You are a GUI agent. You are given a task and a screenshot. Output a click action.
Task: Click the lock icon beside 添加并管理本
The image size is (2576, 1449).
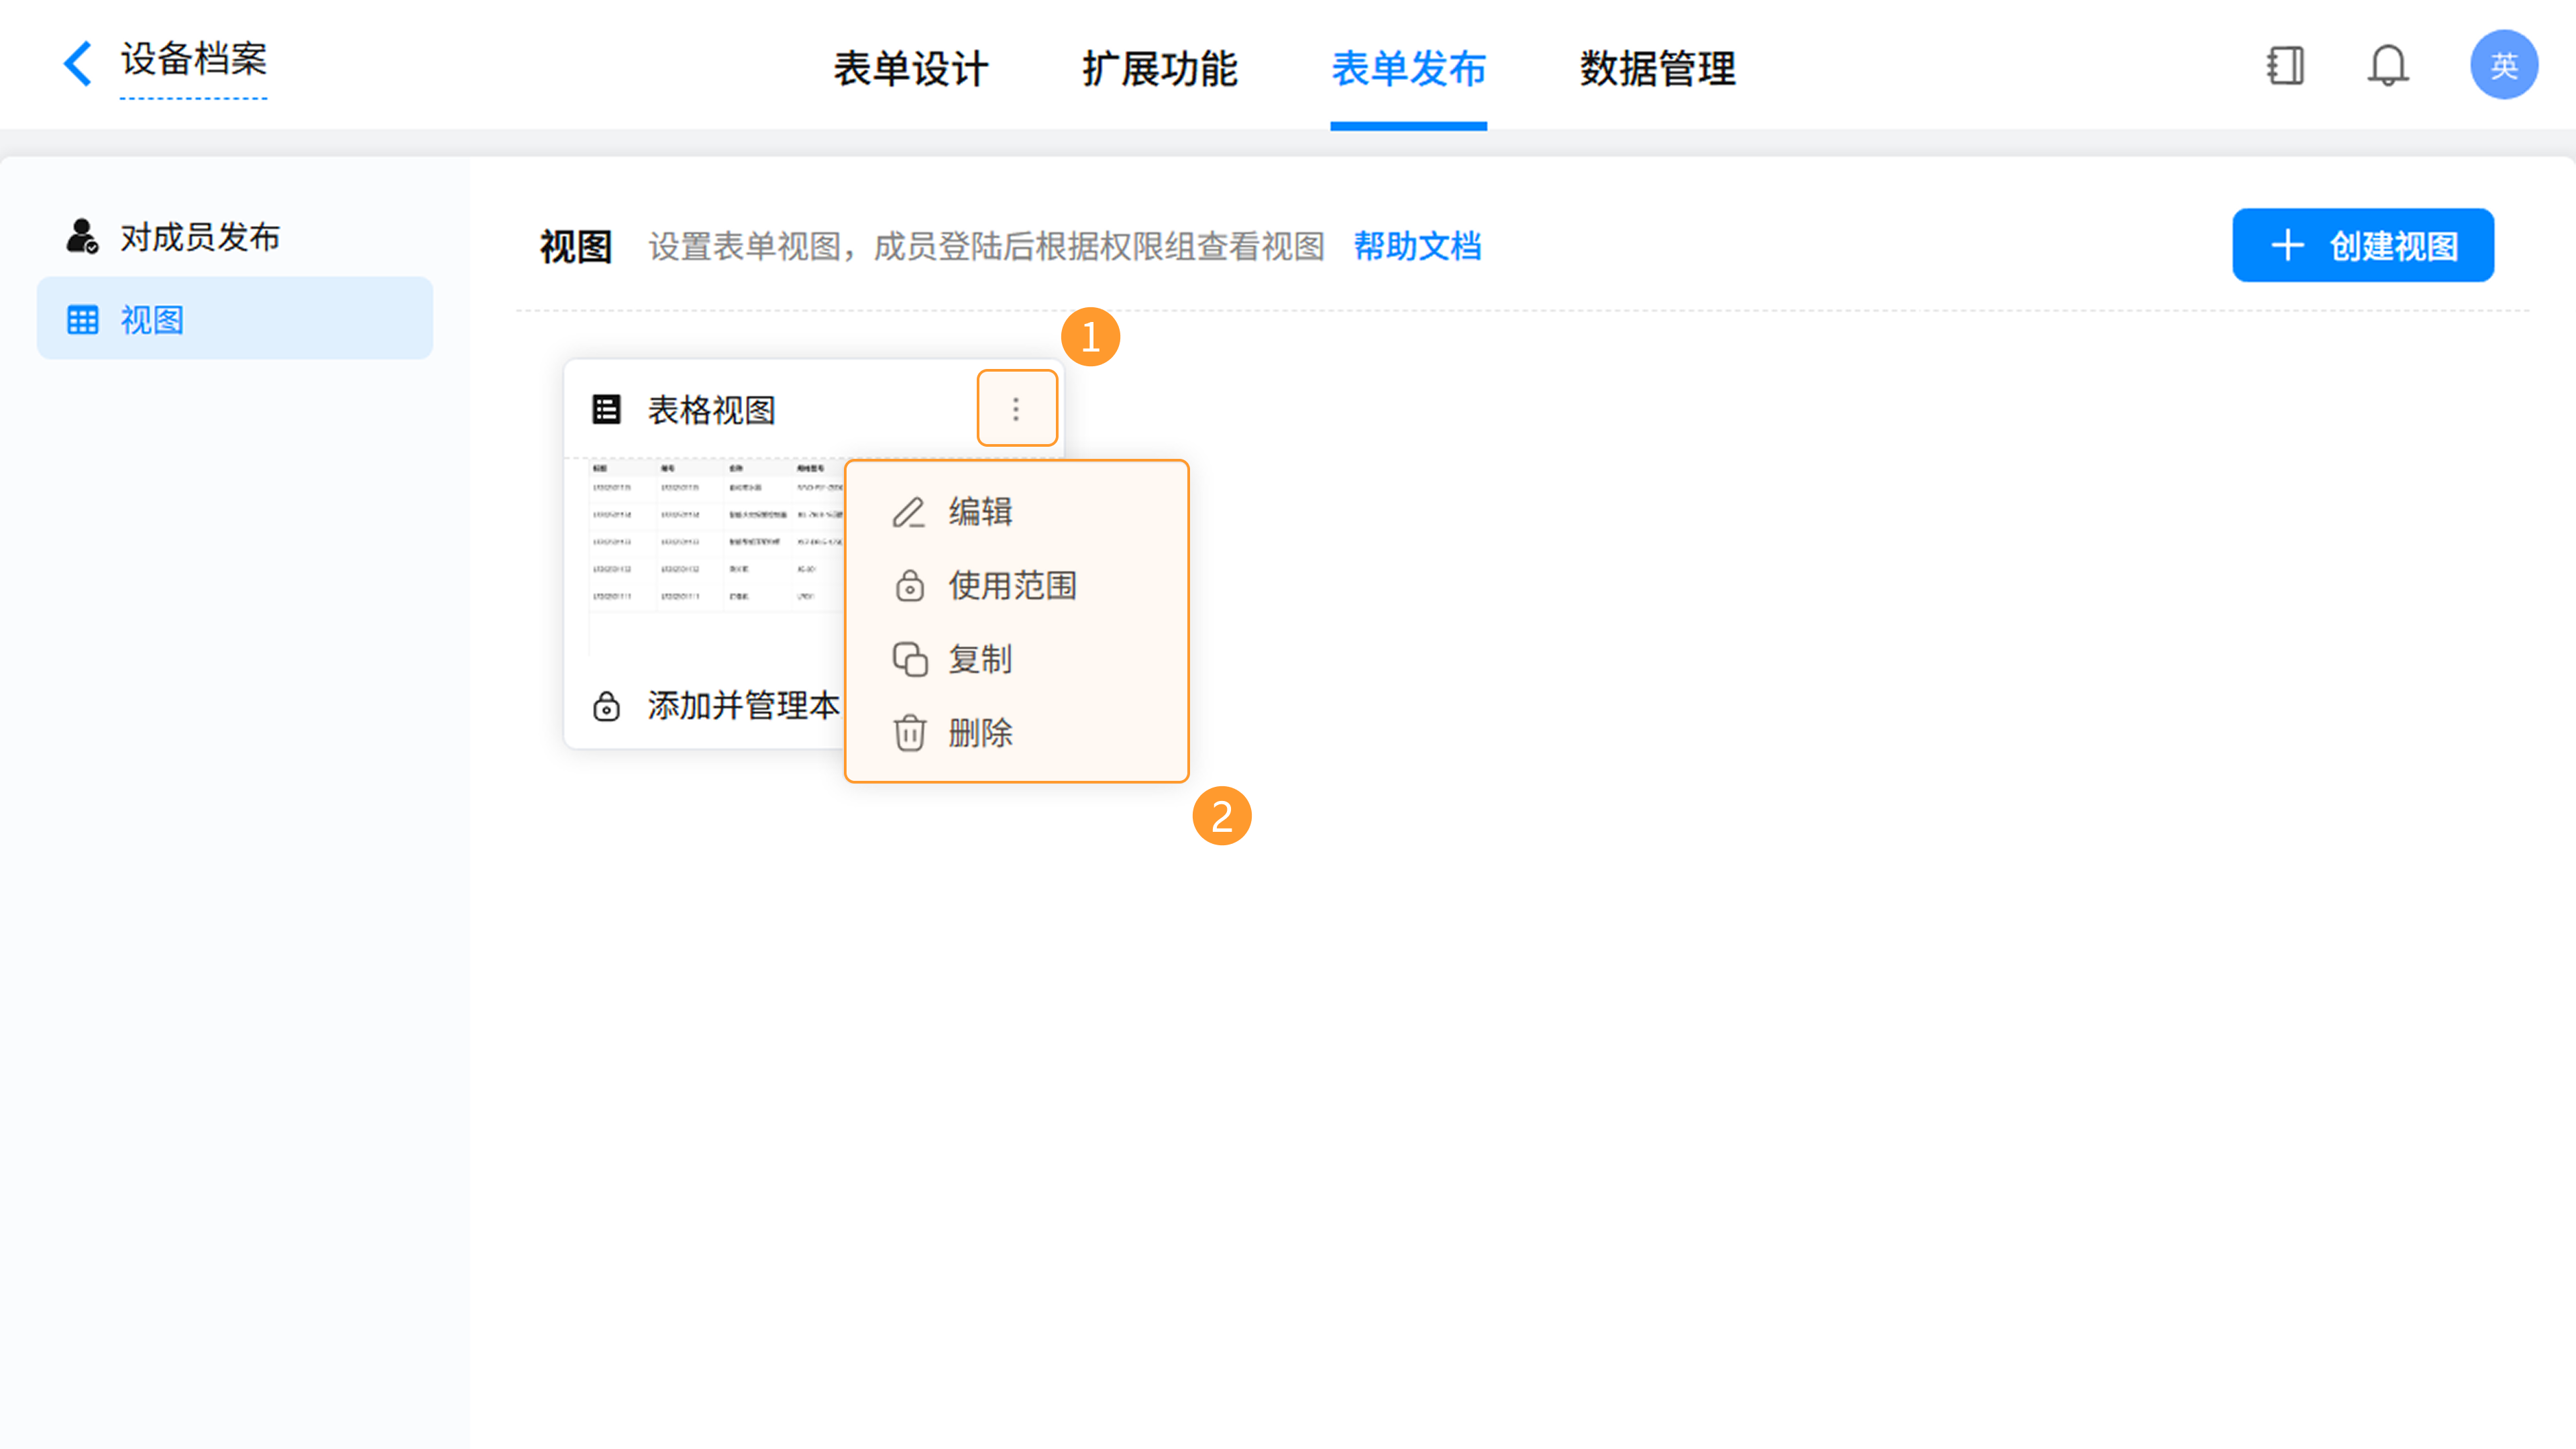click(606, 706)
